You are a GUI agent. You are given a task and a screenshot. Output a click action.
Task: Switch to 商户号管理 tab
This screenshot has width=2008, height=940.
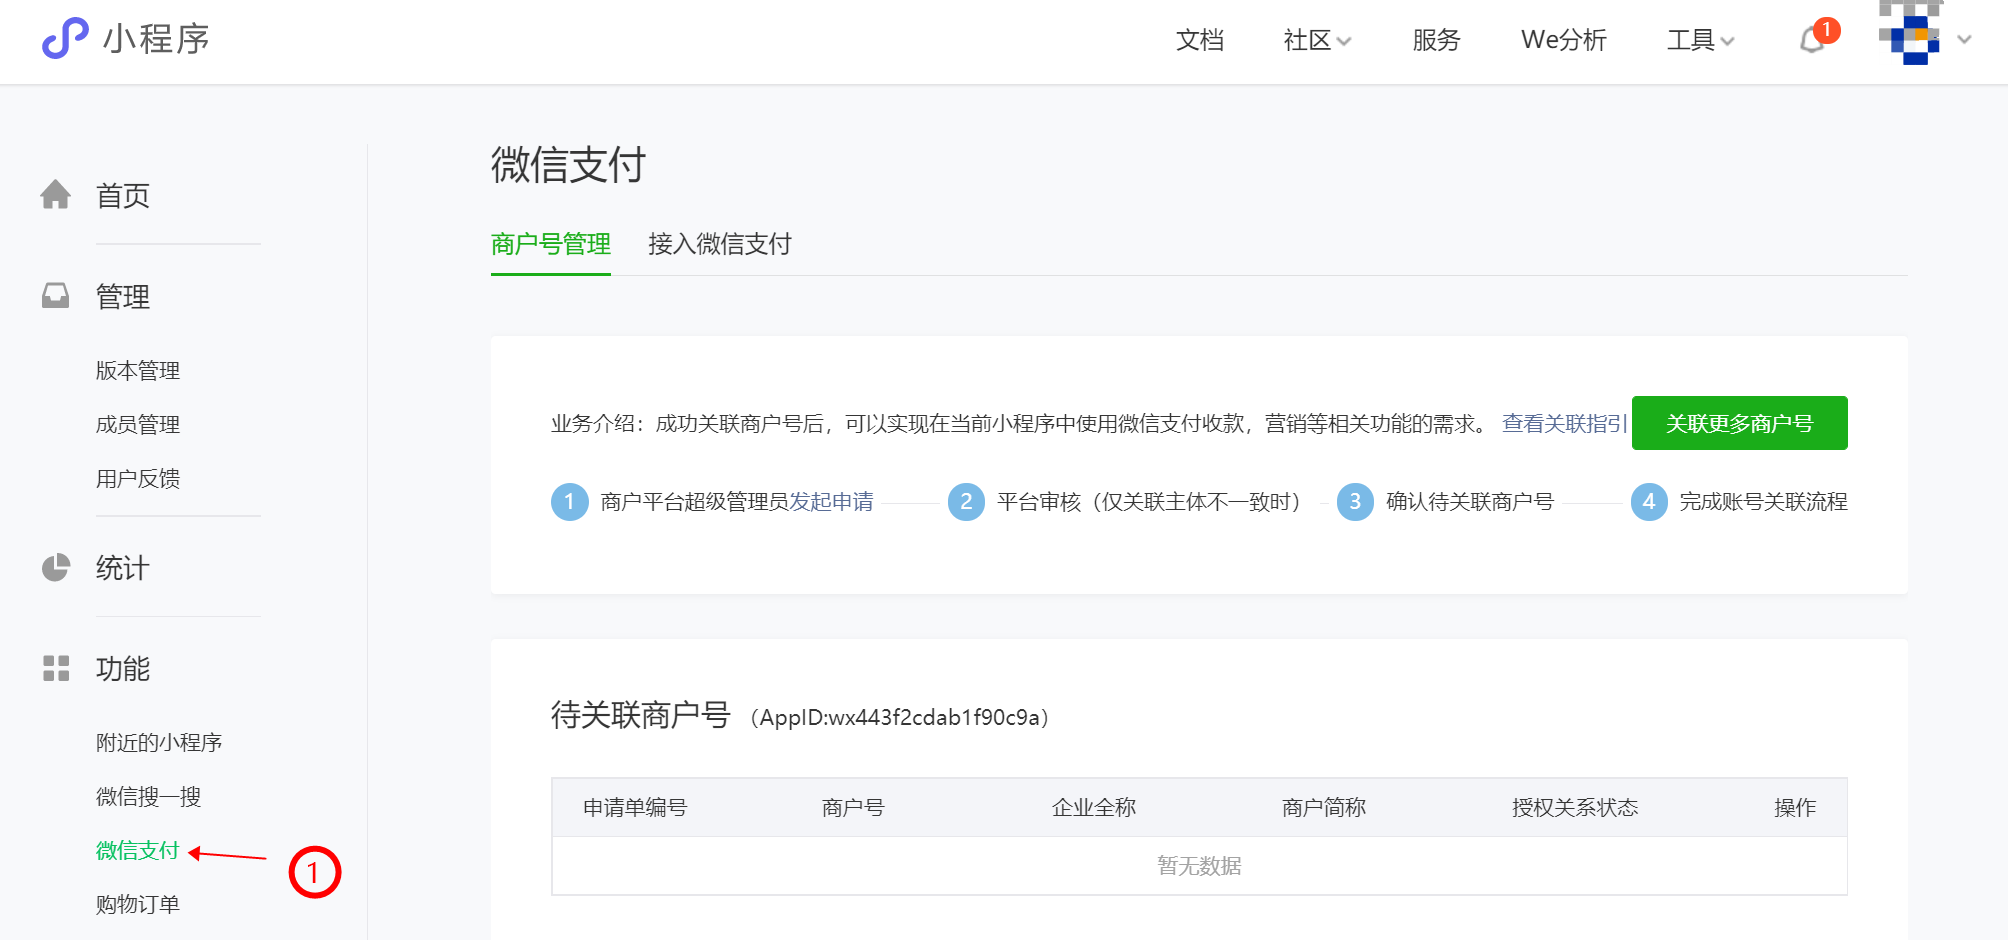551,244
